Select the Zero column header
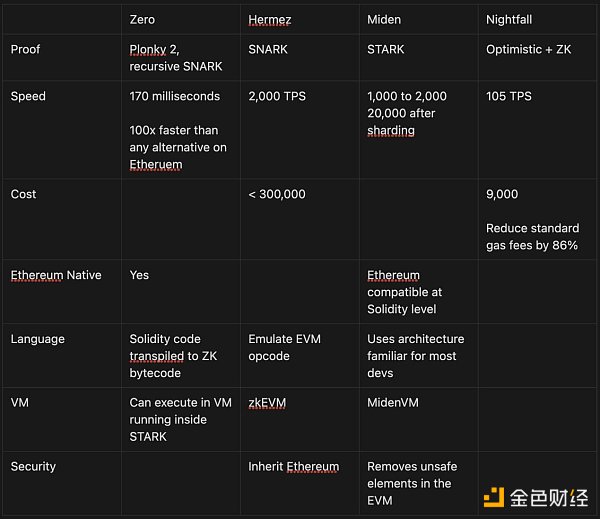The image size is (600, 519). tap(145, 20)
